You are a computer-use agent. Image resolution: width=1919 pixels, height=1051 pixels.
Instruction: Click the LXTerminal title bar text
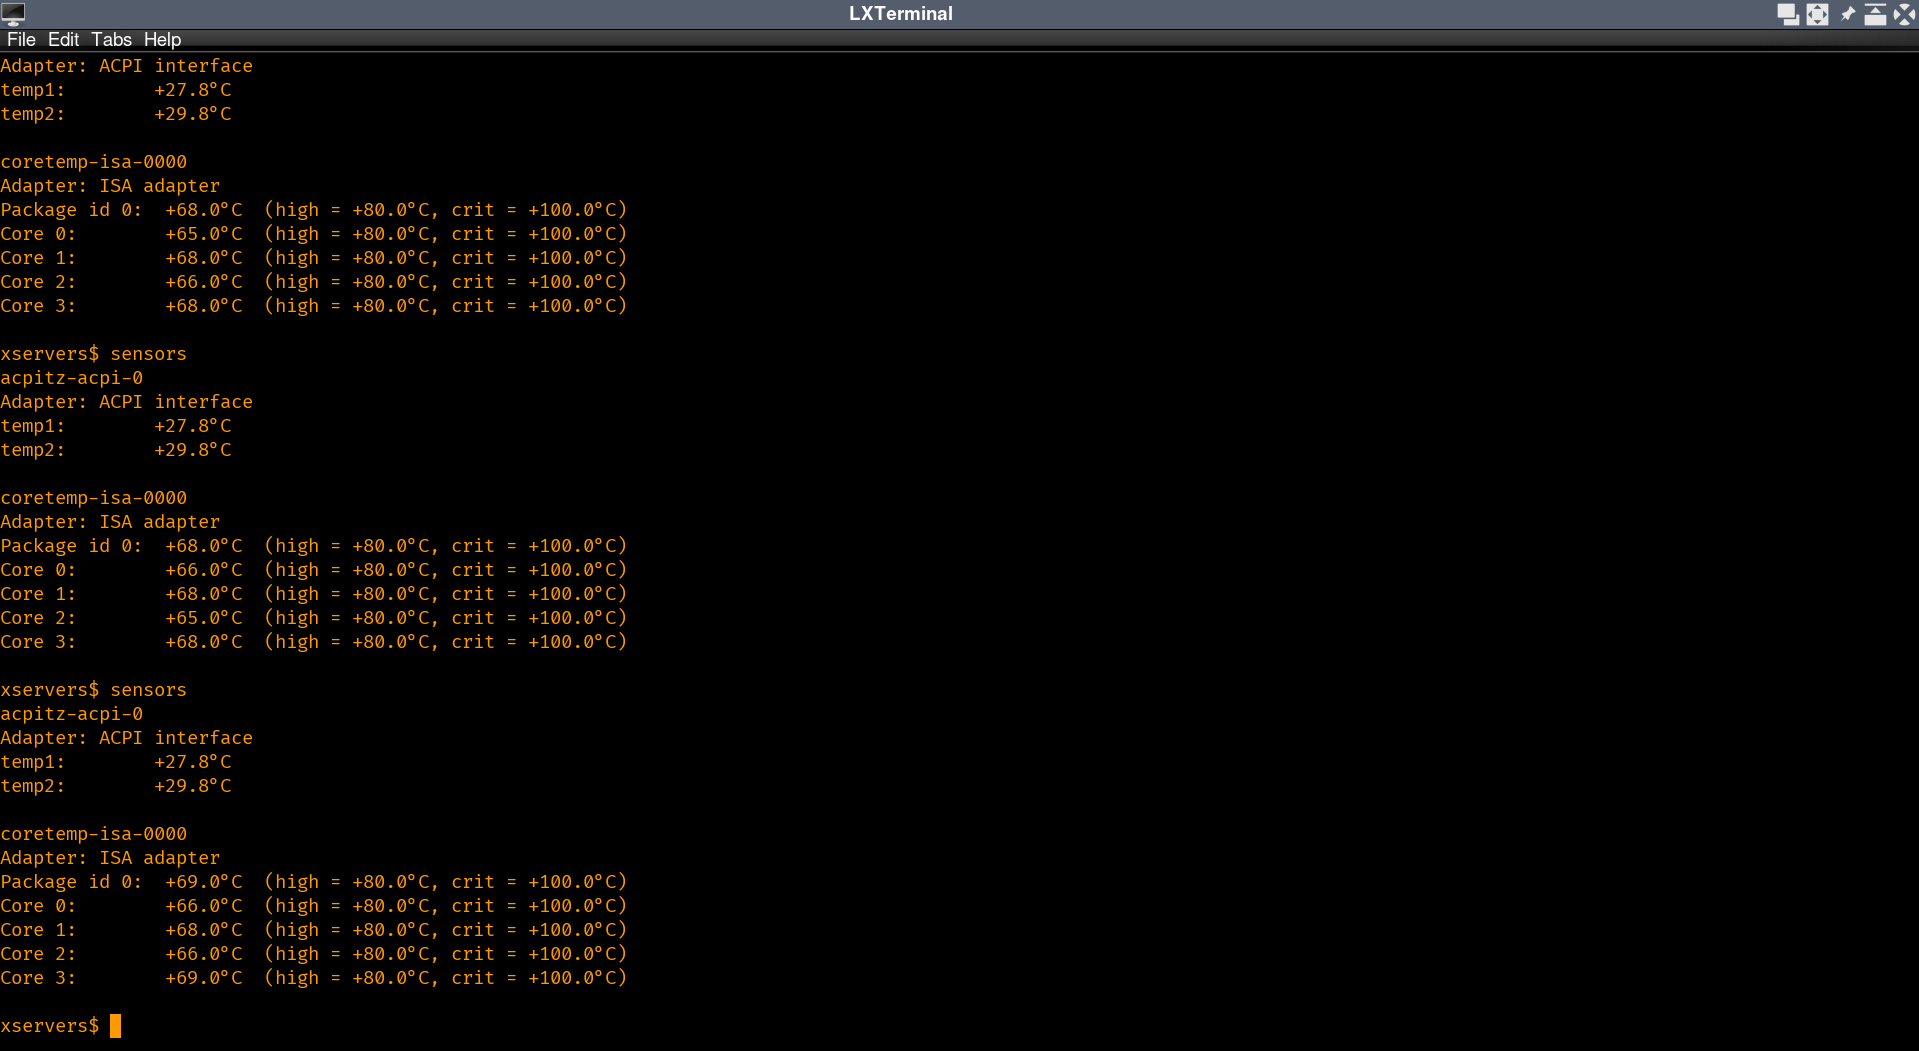pos(900,14)
